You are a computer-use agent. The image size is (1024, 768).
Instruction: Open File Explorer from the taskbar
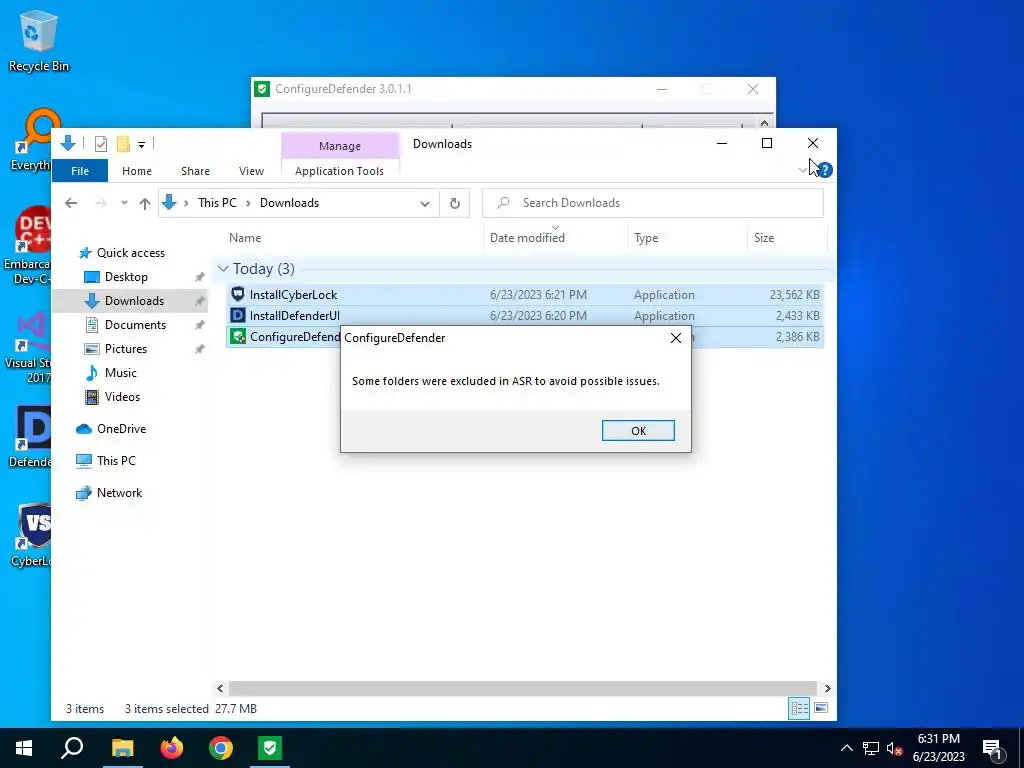122,748
